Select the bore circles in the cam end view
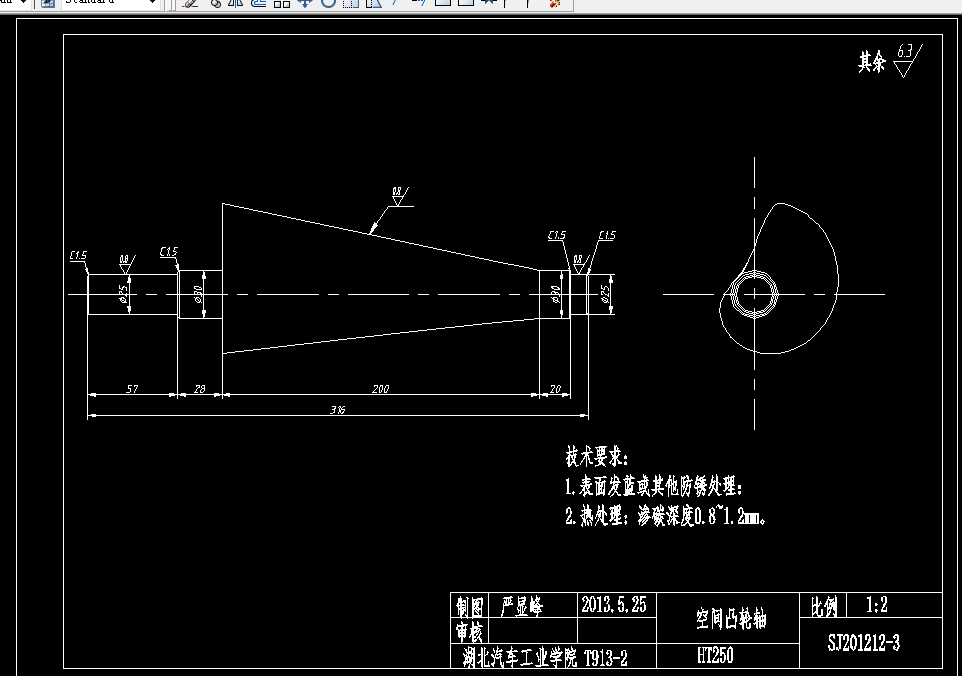This screenshot has width=962, height=676. [x=754, y=294]
